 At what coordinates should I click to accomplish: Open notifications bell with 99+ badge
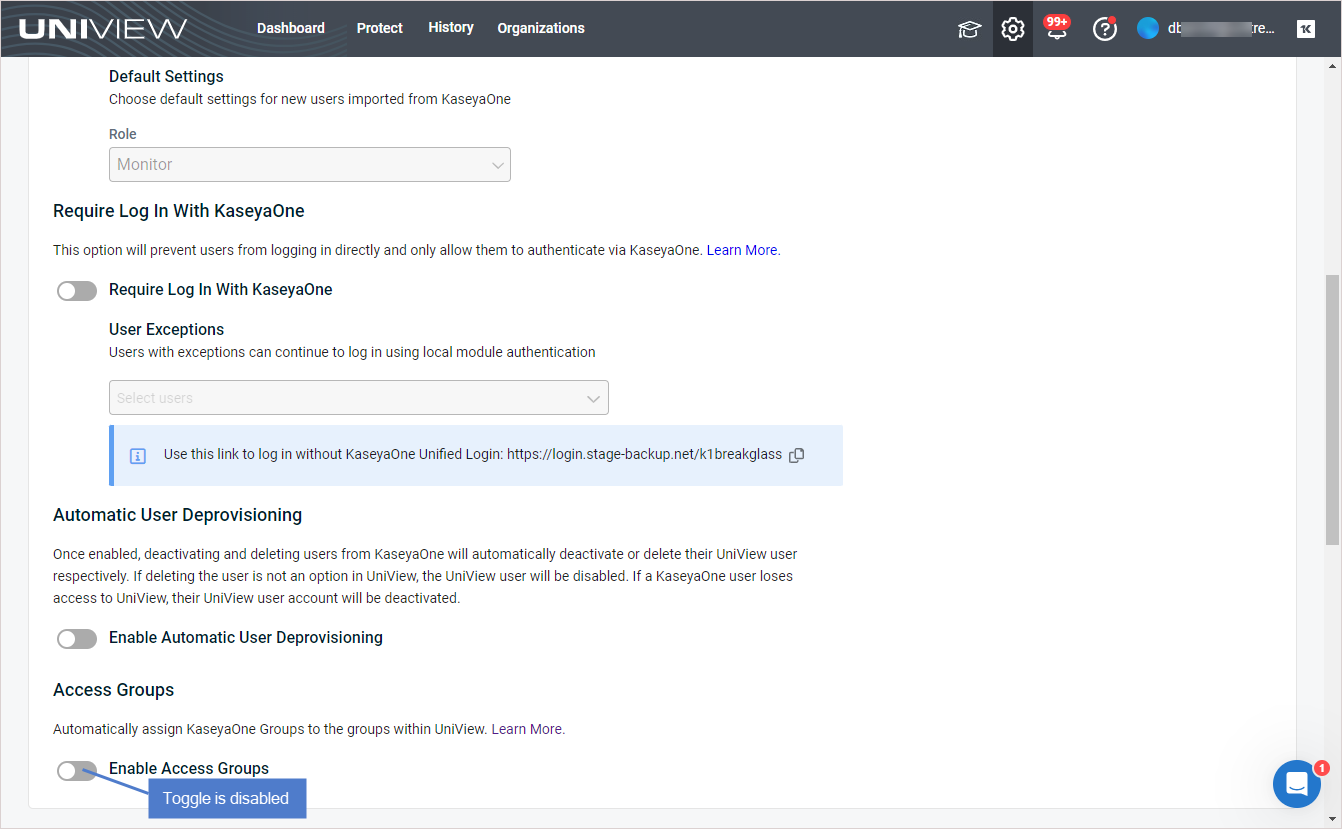point(1057,28)
